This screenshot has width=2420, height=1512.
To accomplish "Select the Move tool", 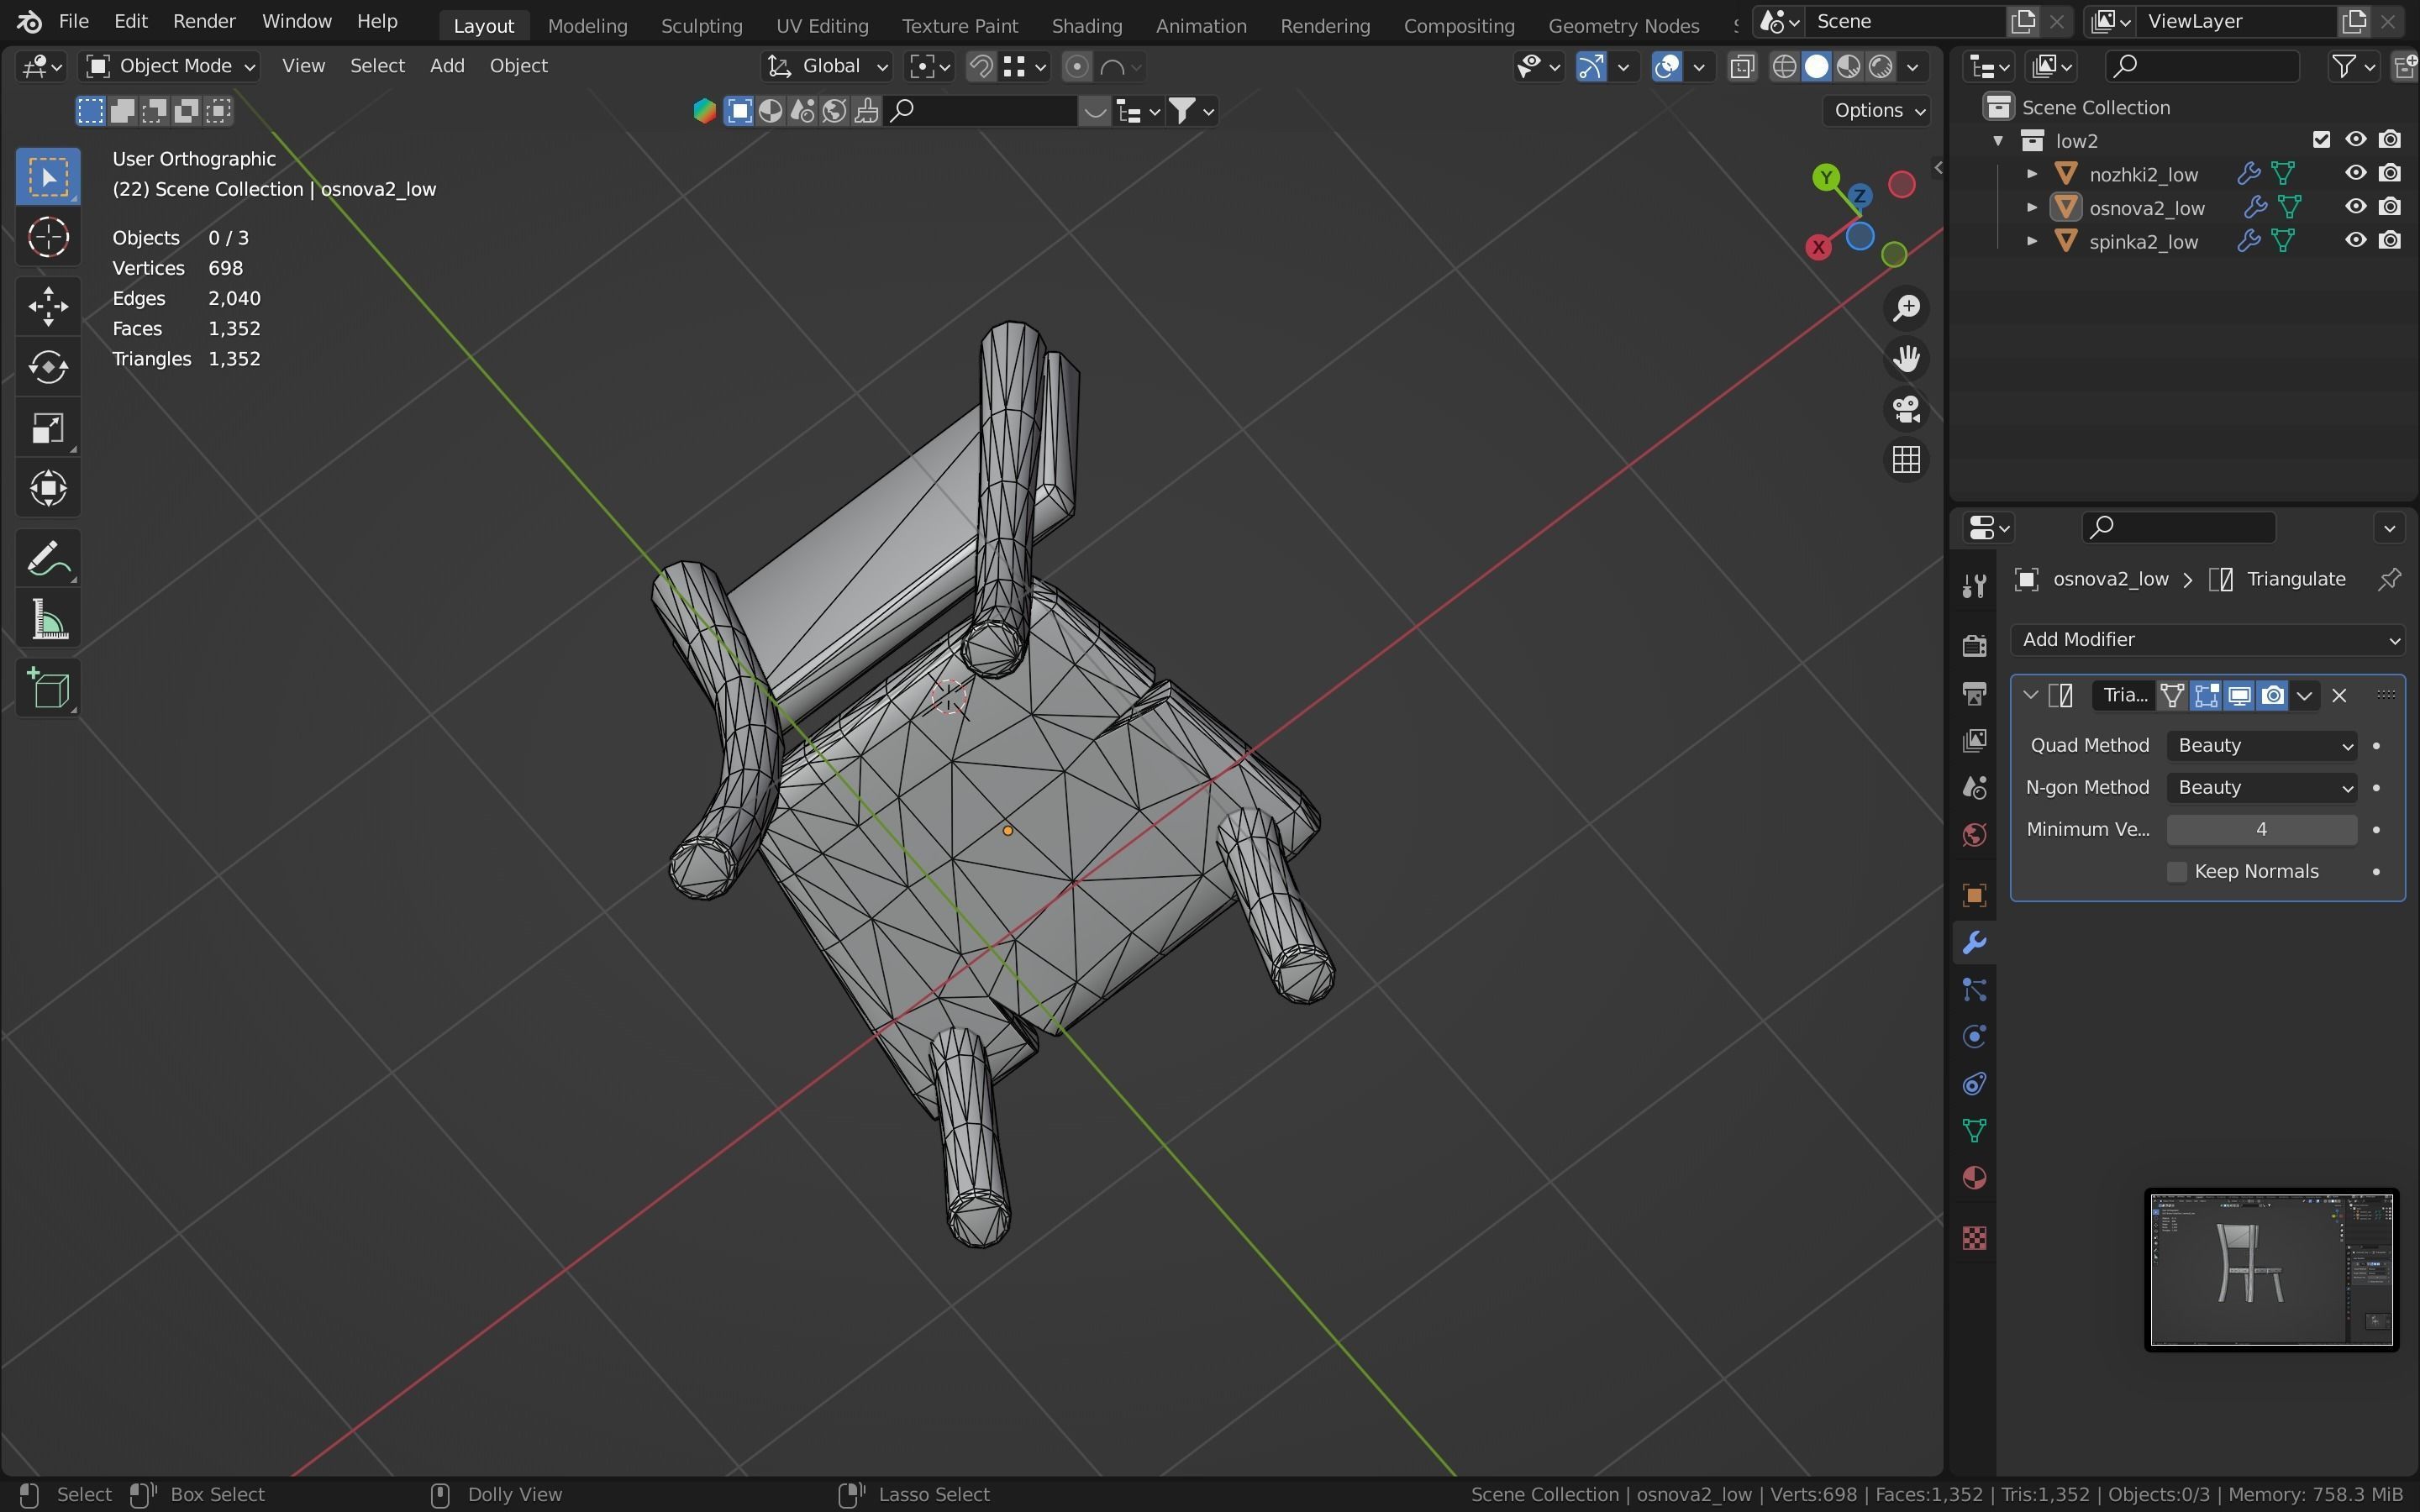I will (48, 307).
